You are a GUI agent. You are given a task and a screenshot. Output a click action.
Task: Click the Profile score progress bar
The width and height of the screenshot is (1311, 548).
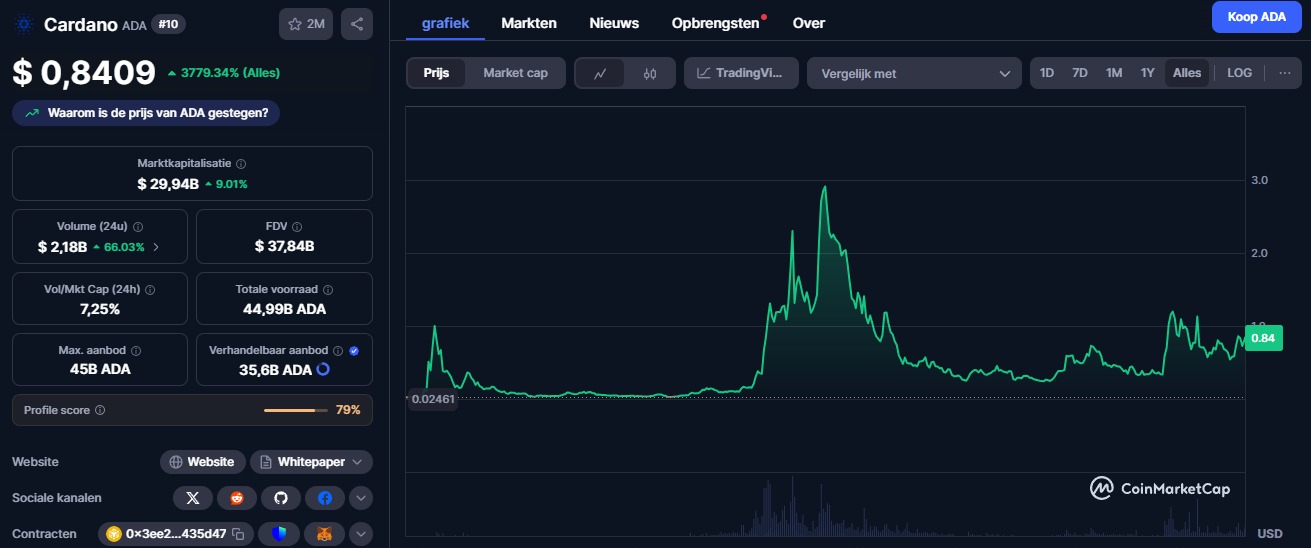296,410
